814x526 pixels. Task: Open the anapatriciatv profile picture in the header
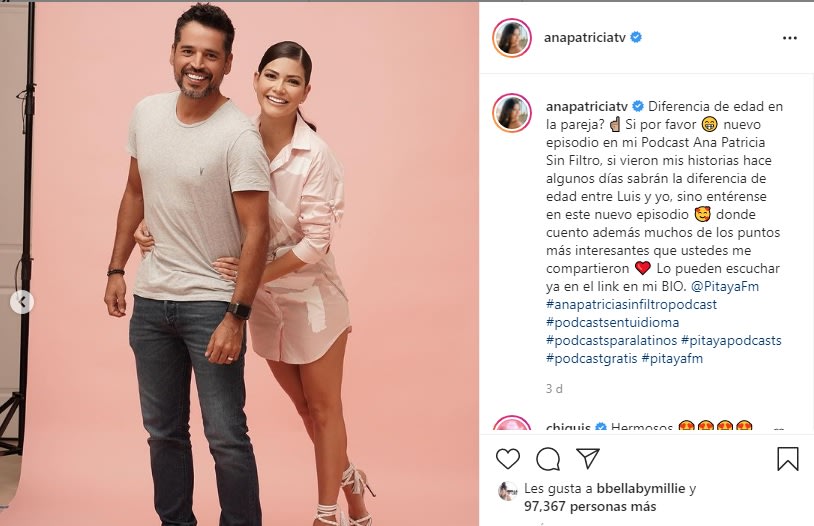click(x=512, y=37)
